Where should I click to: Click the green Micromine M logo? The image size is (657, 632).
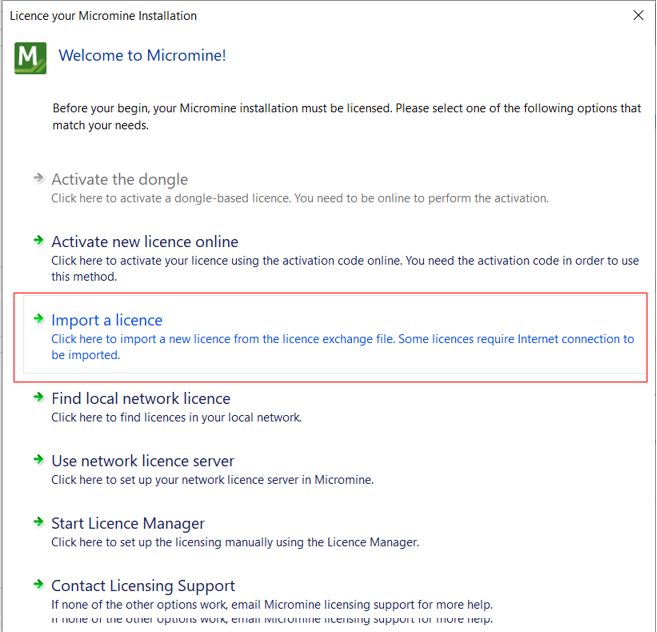[x=30, y=58]
